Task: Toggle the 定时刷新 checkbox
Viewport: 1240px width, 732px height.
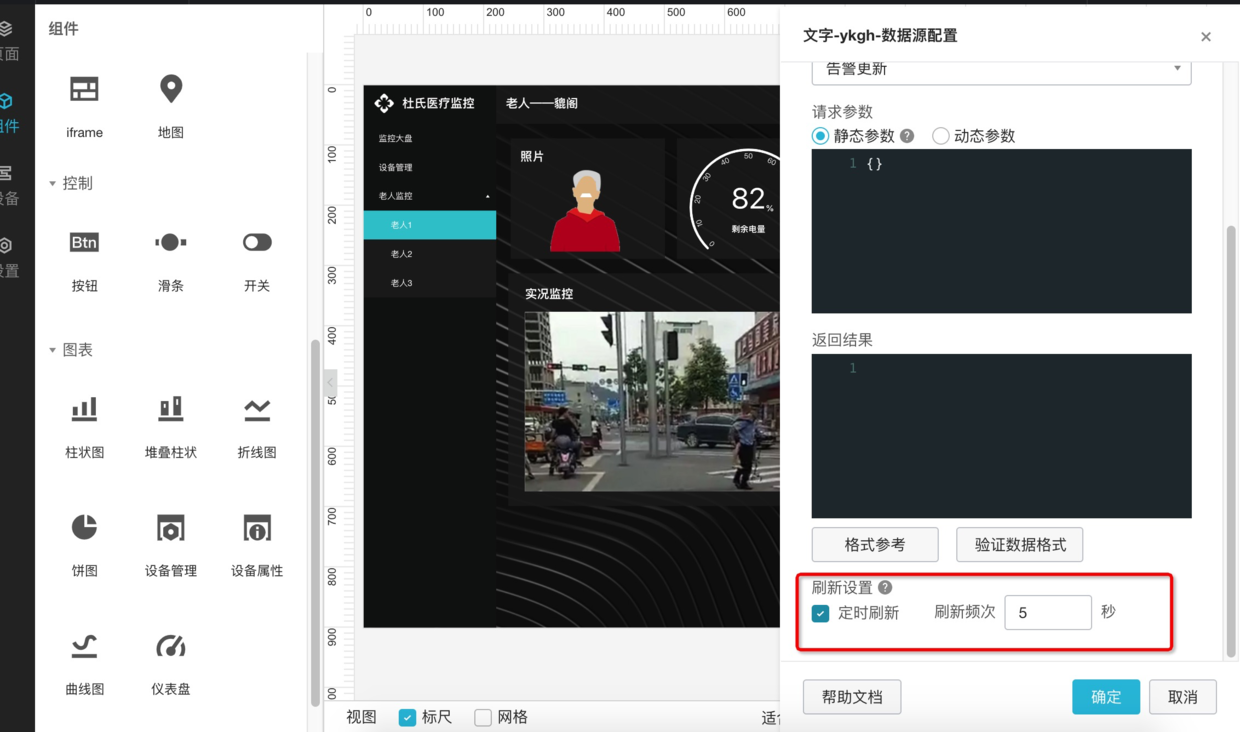Action: coord(821,613)
